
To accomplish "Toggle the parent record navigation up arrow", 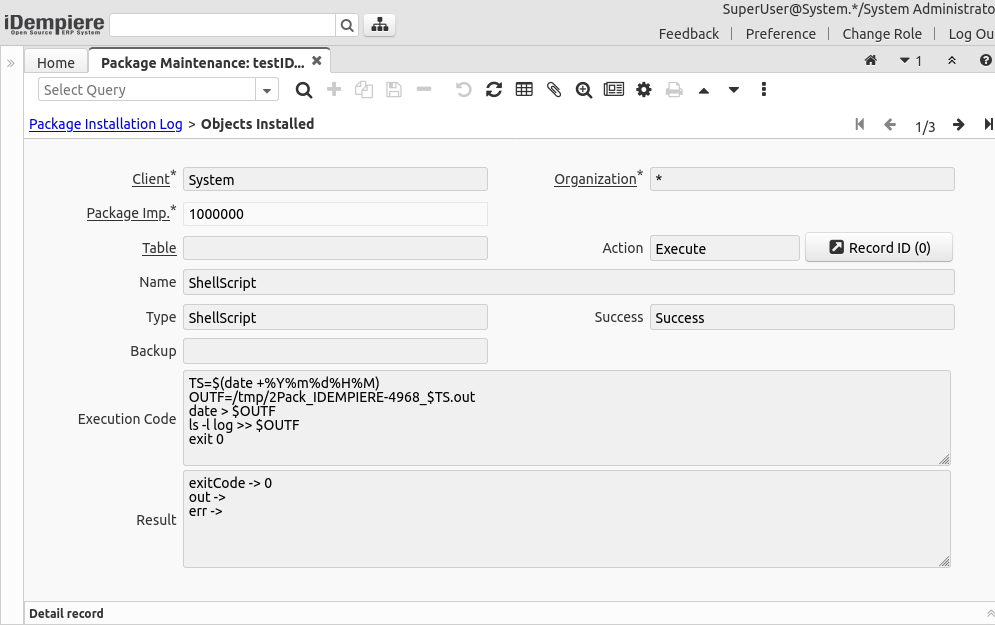I will tap(704, 89).
